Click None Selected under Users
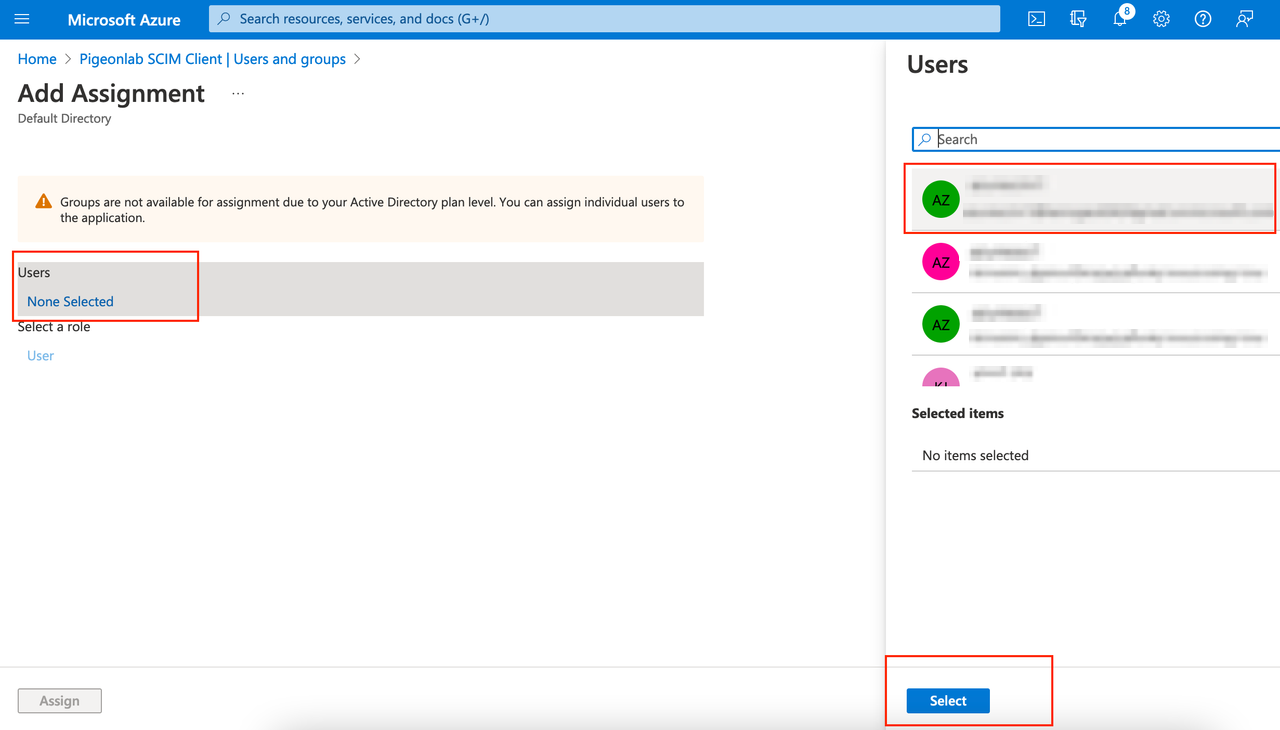Image resolution: width=1280 pixels, height=730 pixels. 70,301
